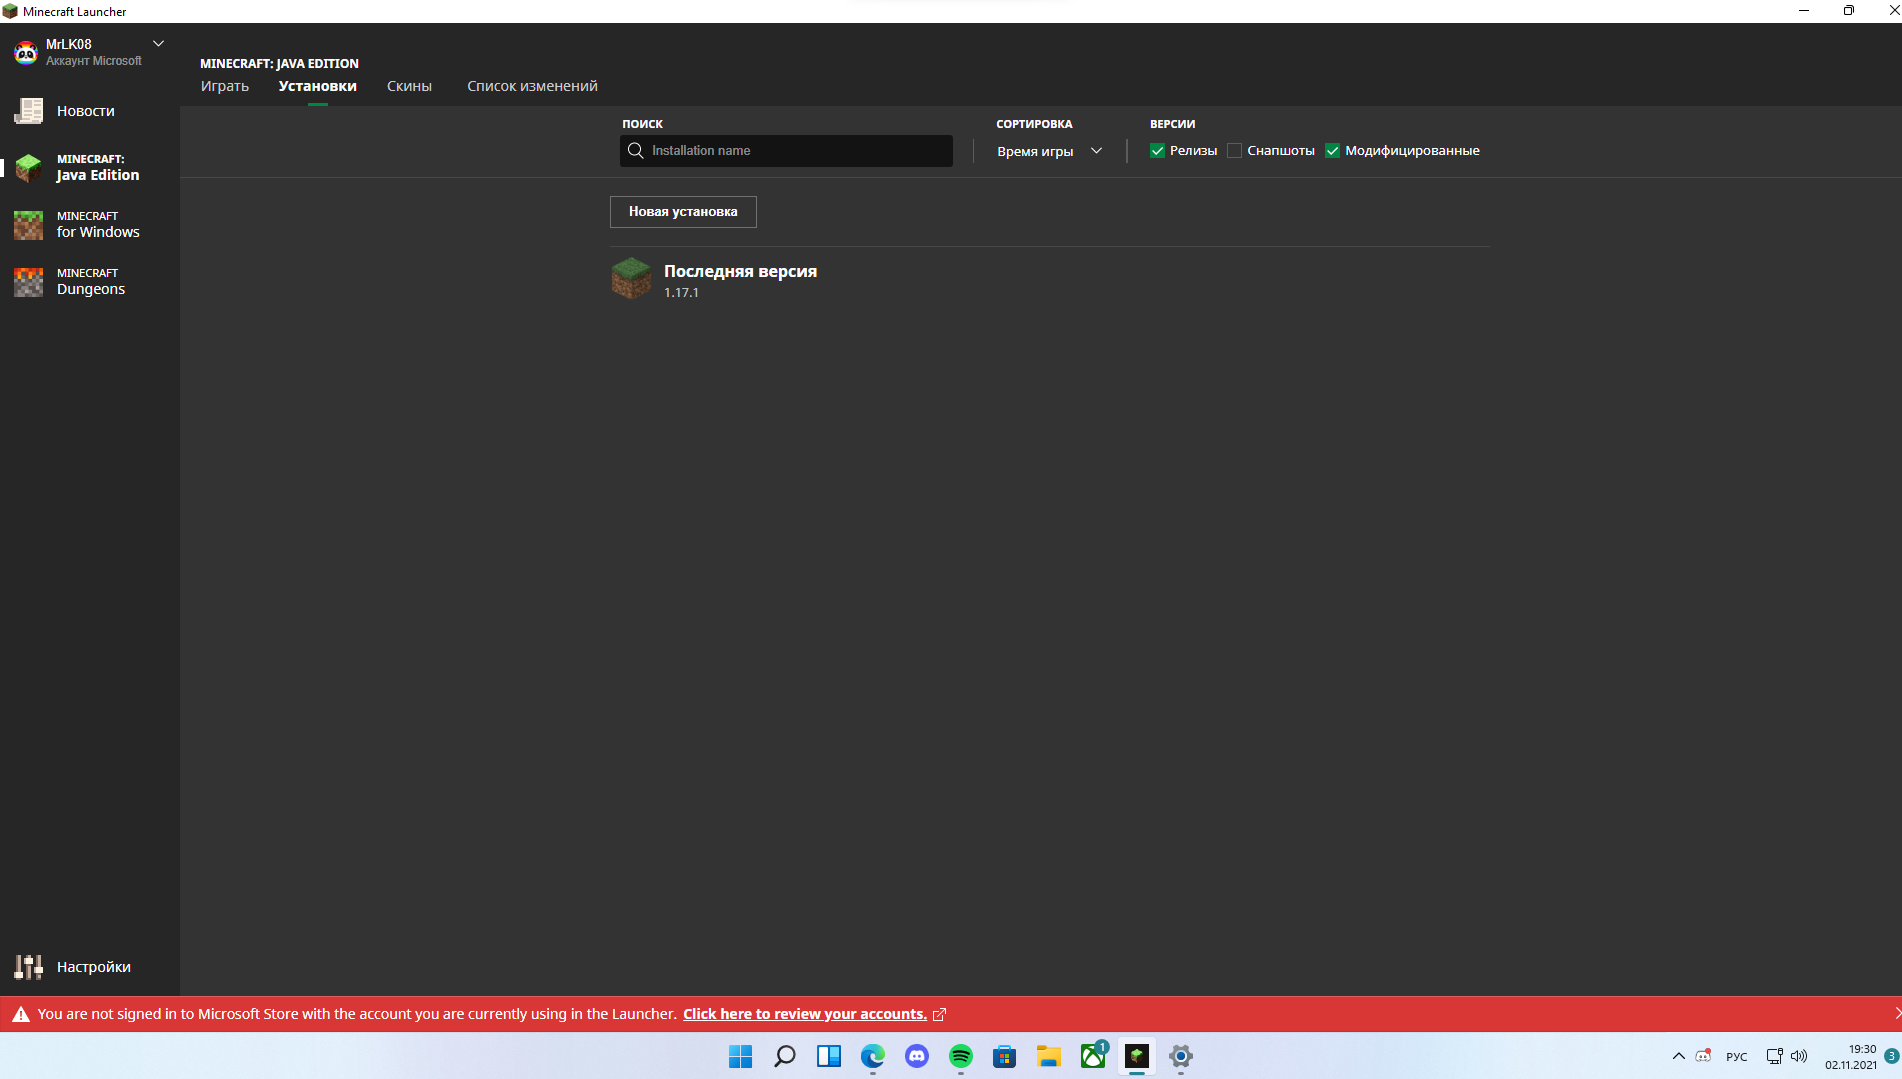Open the network status tray icon
Screen dimensions: 1902x1079
click(1774, 1056)
